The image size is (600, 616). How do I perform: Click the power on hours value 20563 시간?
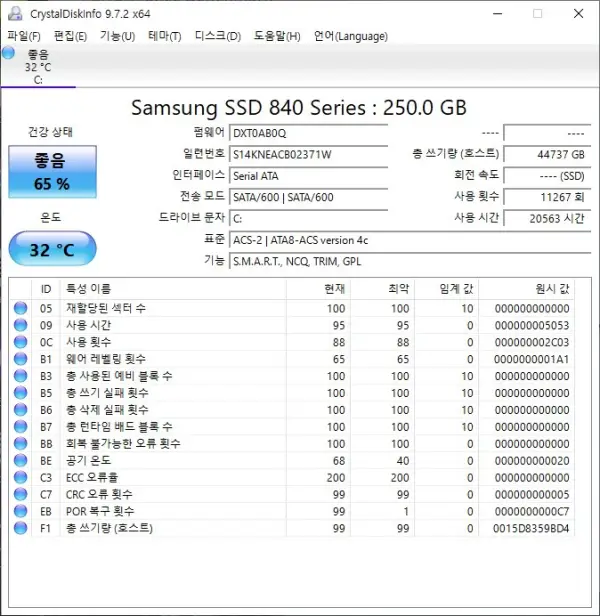pyautogui.click(x=547, y=218)
